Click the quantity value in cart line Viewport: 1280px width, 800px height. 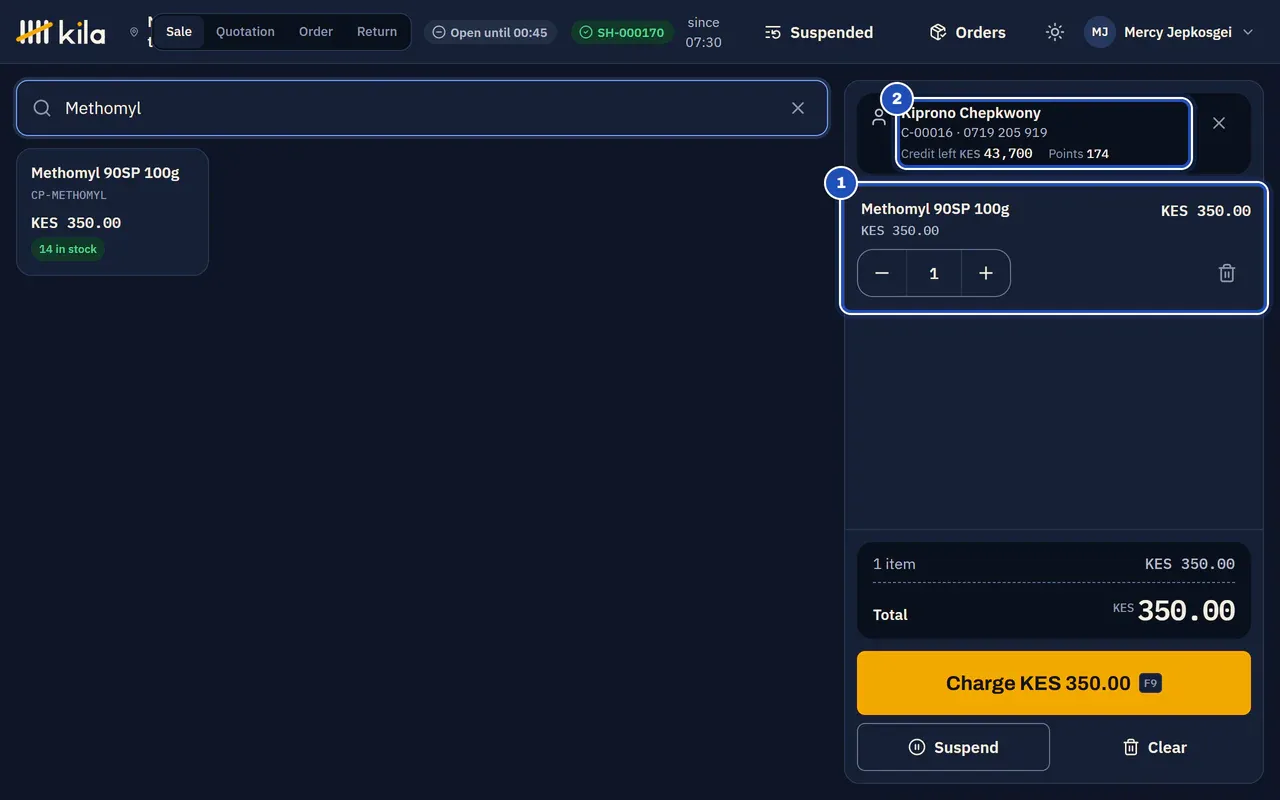click(x=934, y=273)
